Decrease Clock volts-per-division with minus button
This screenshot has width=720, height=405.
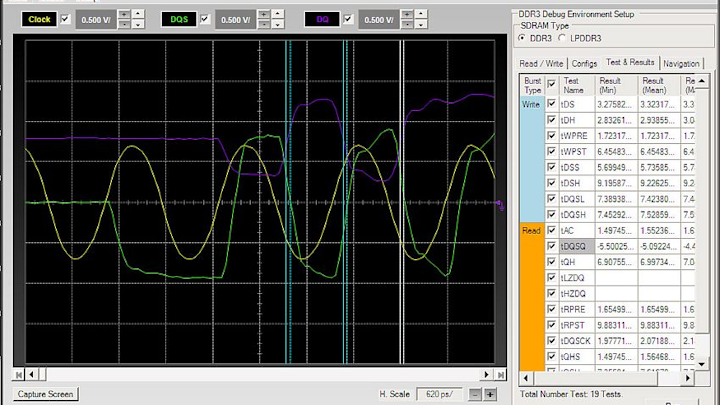click(124, 24)
